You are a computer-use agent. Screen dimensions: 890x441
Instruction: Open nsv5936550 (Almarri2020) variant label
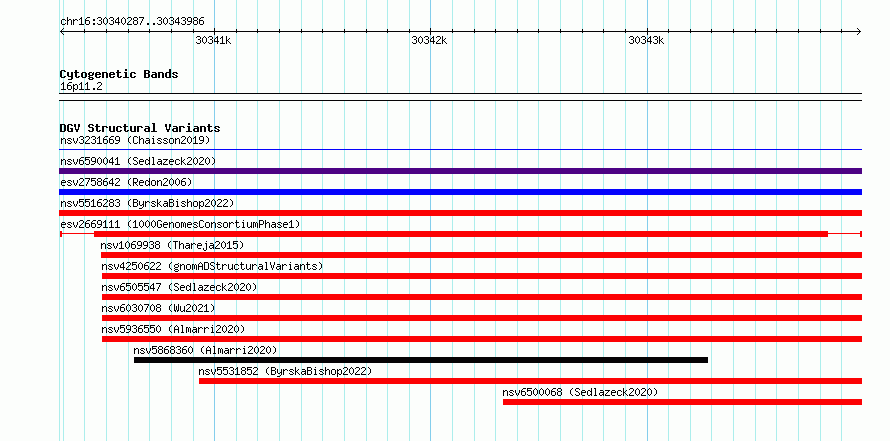click(x=173, y=329)
